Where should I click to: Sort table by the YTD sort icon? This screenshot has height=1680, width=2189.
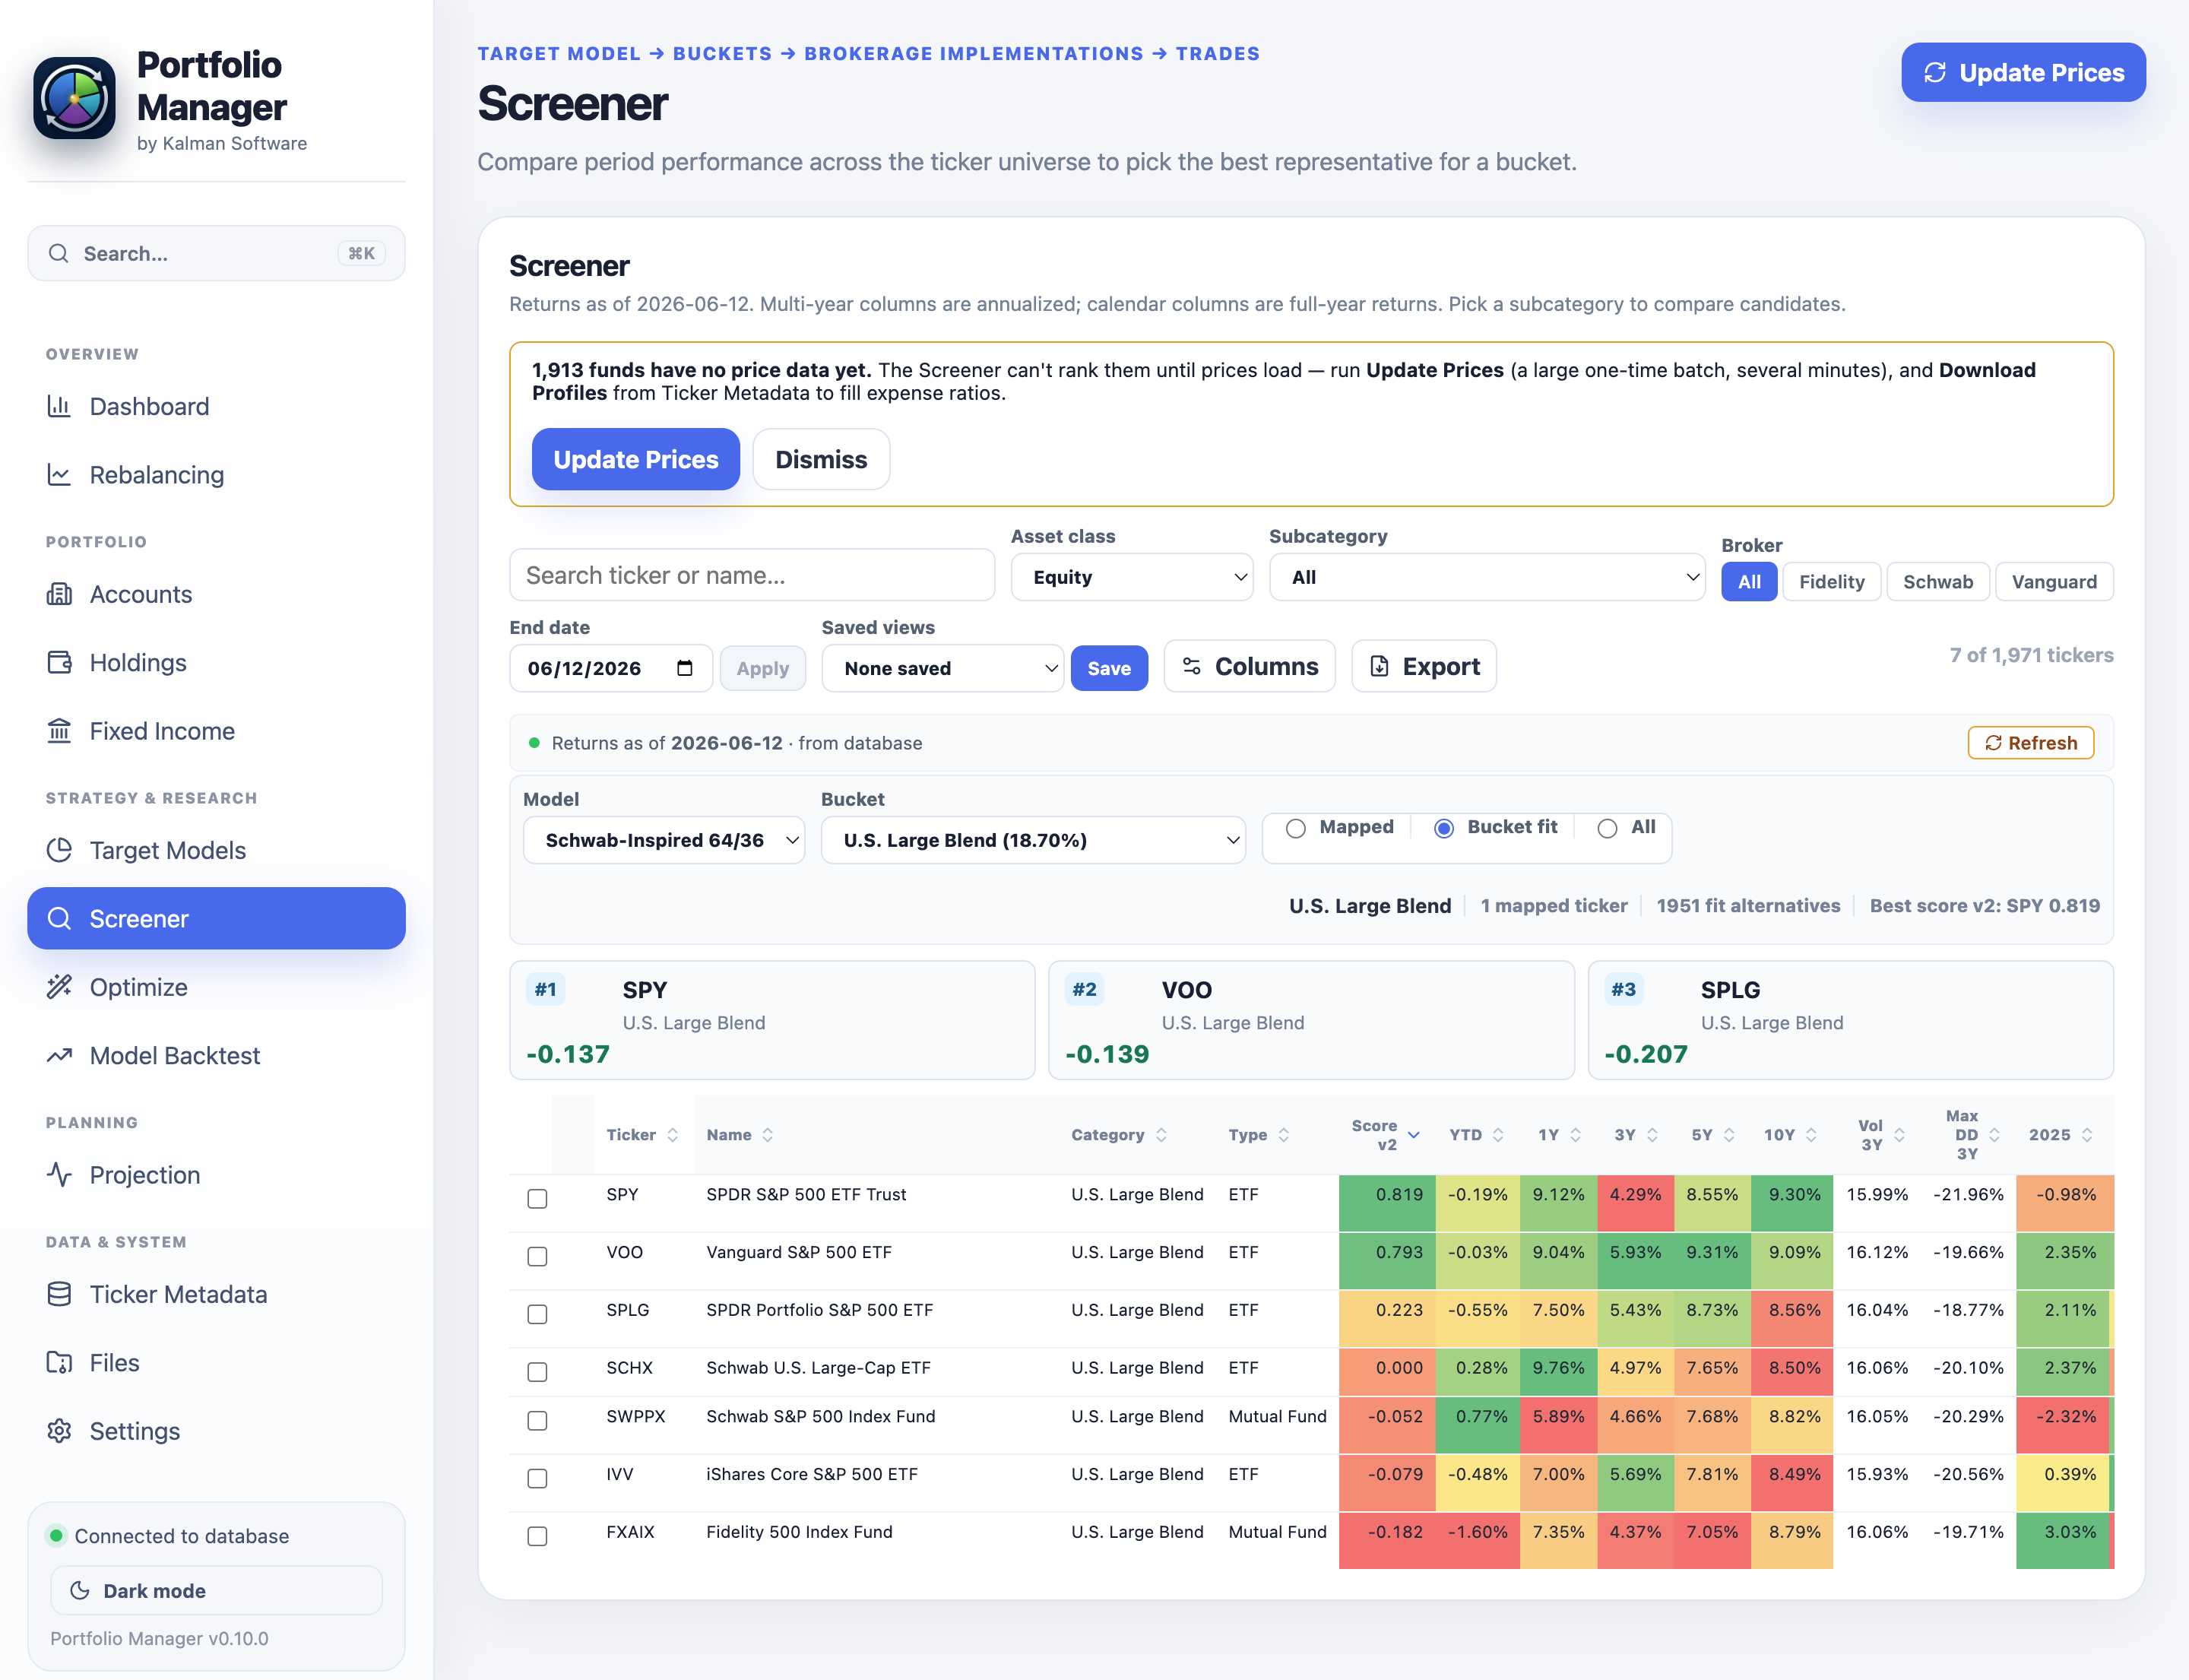1498,1135
